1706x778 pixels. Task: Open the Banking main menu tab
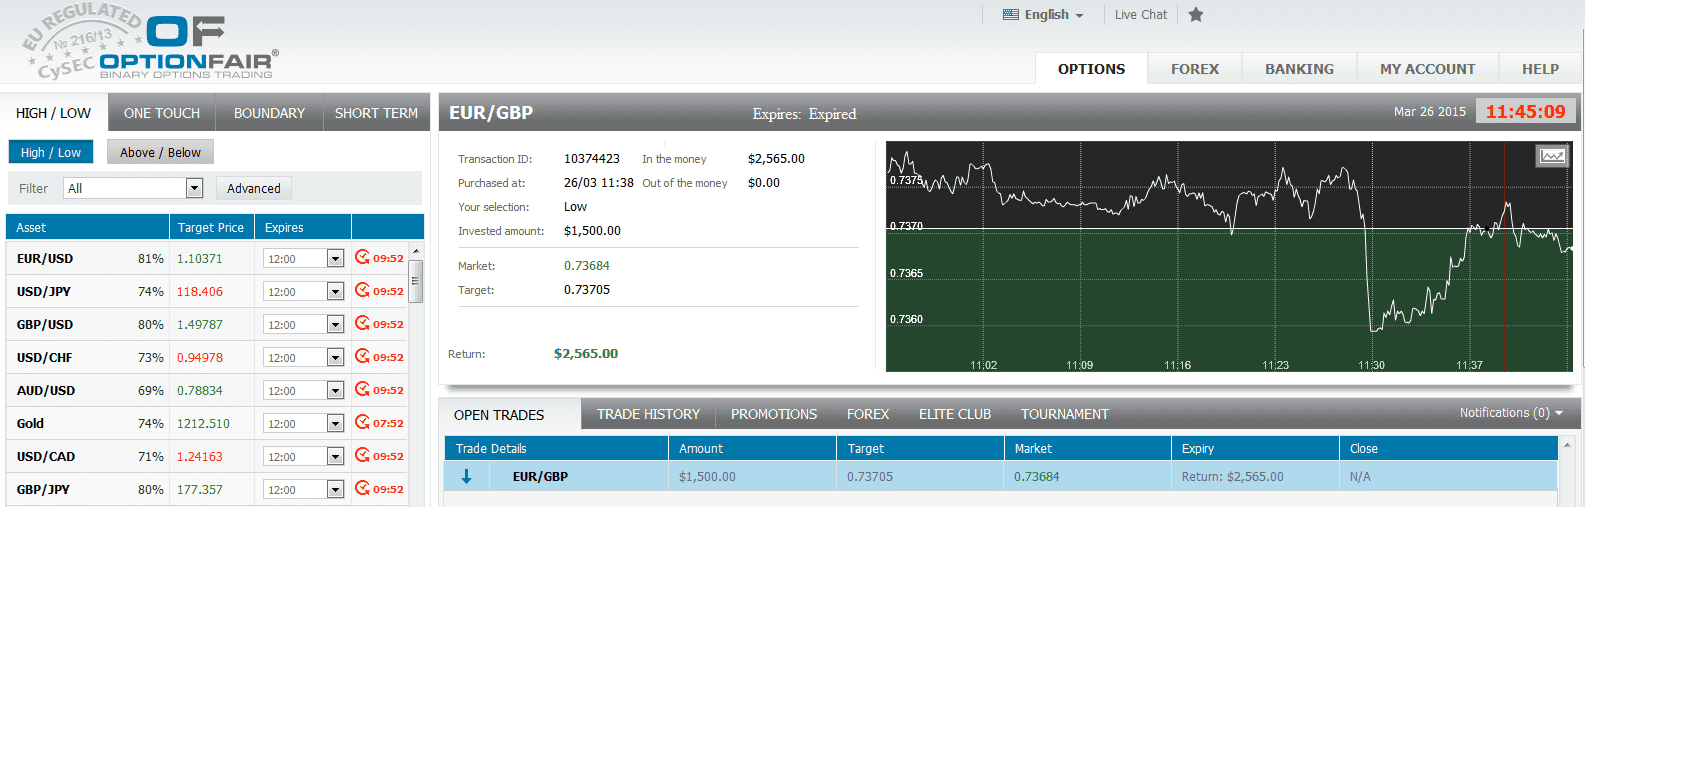coord(1299,69)
